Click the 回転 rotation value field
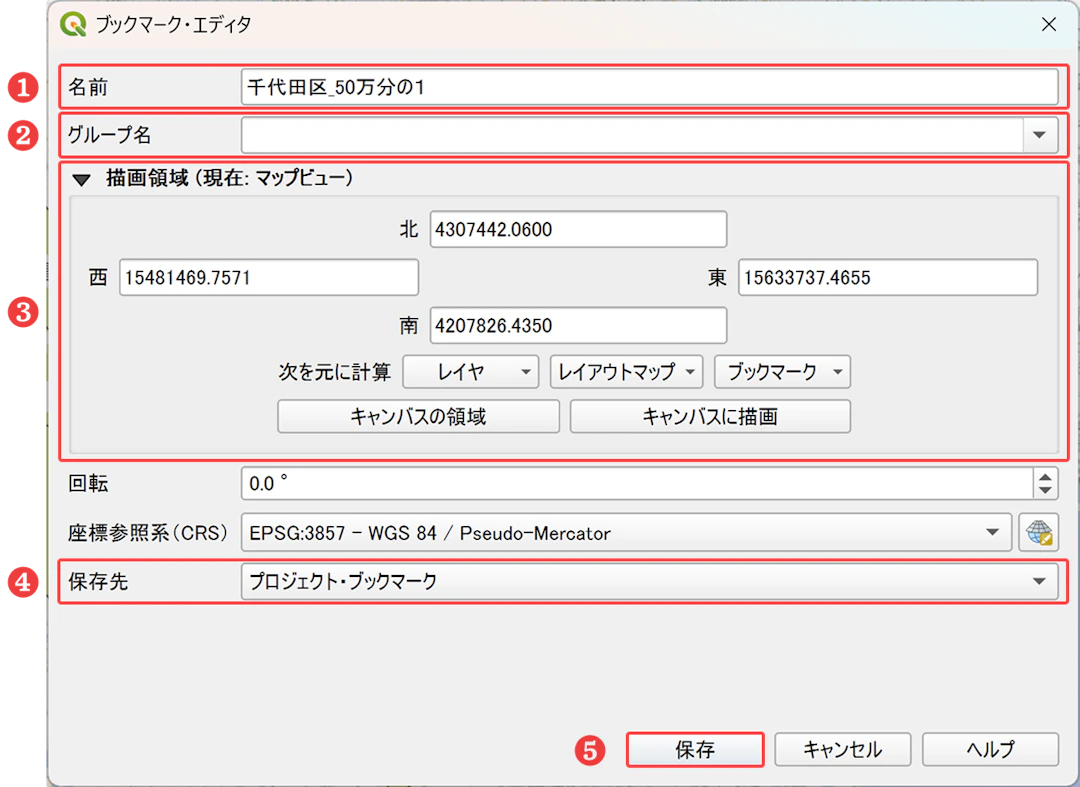The height and width of the screenshot is (787, 1080). [x=636, y=483]
